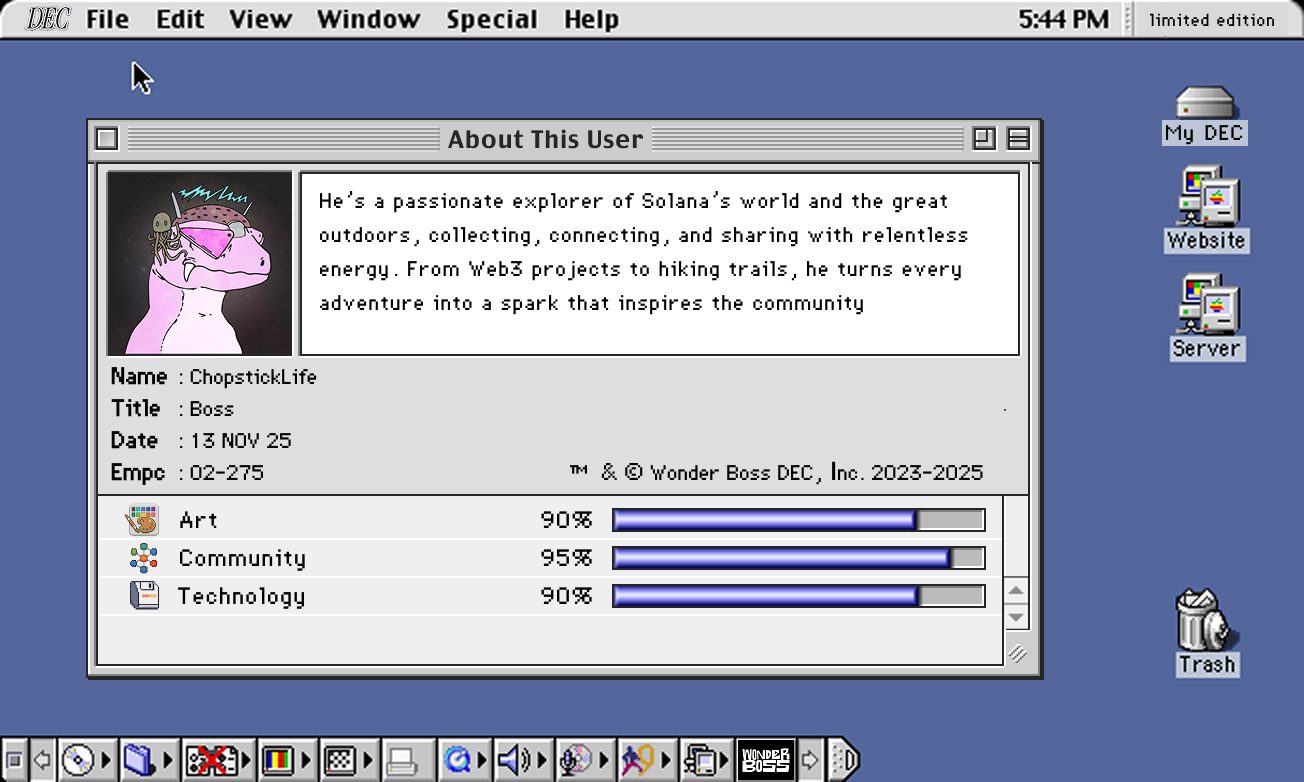
Task: Click the About This User zoom box
Action: [x=984, y=139]
